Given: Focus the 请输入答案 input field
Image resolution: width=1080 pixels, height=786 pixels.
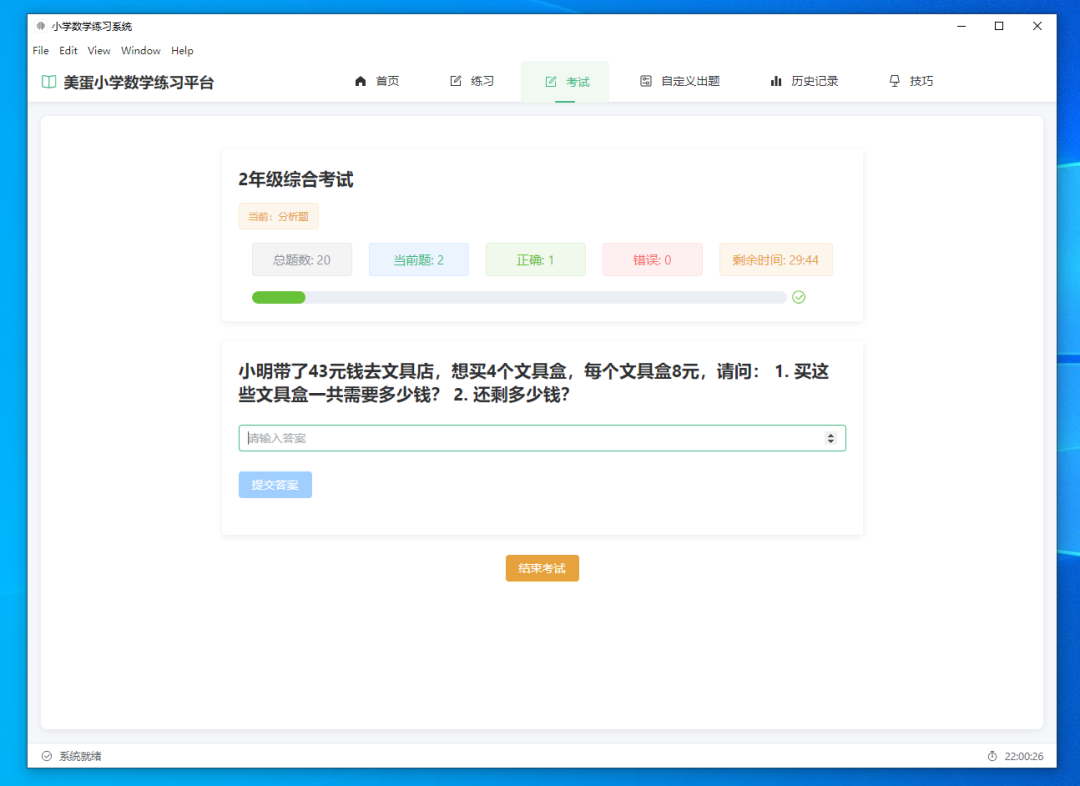Looking at the screenshot, I should coord(542,438).
